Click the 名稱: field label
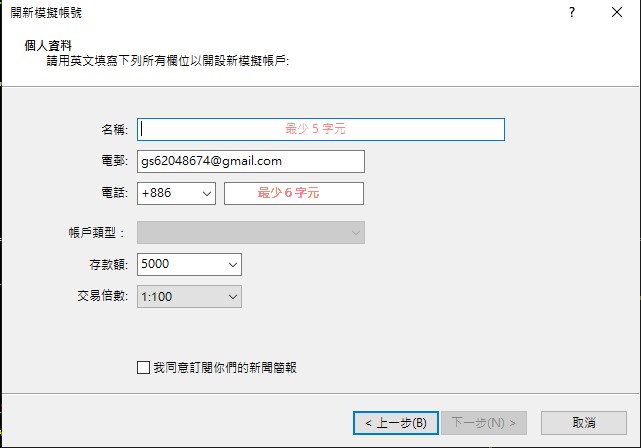Screen dimensions: 641x448 coord(114,130)
